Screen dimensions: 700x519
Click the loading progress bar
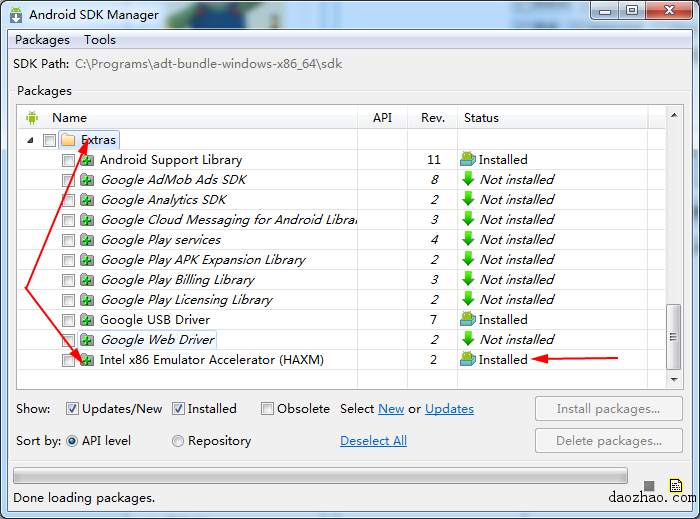point(321,476)
